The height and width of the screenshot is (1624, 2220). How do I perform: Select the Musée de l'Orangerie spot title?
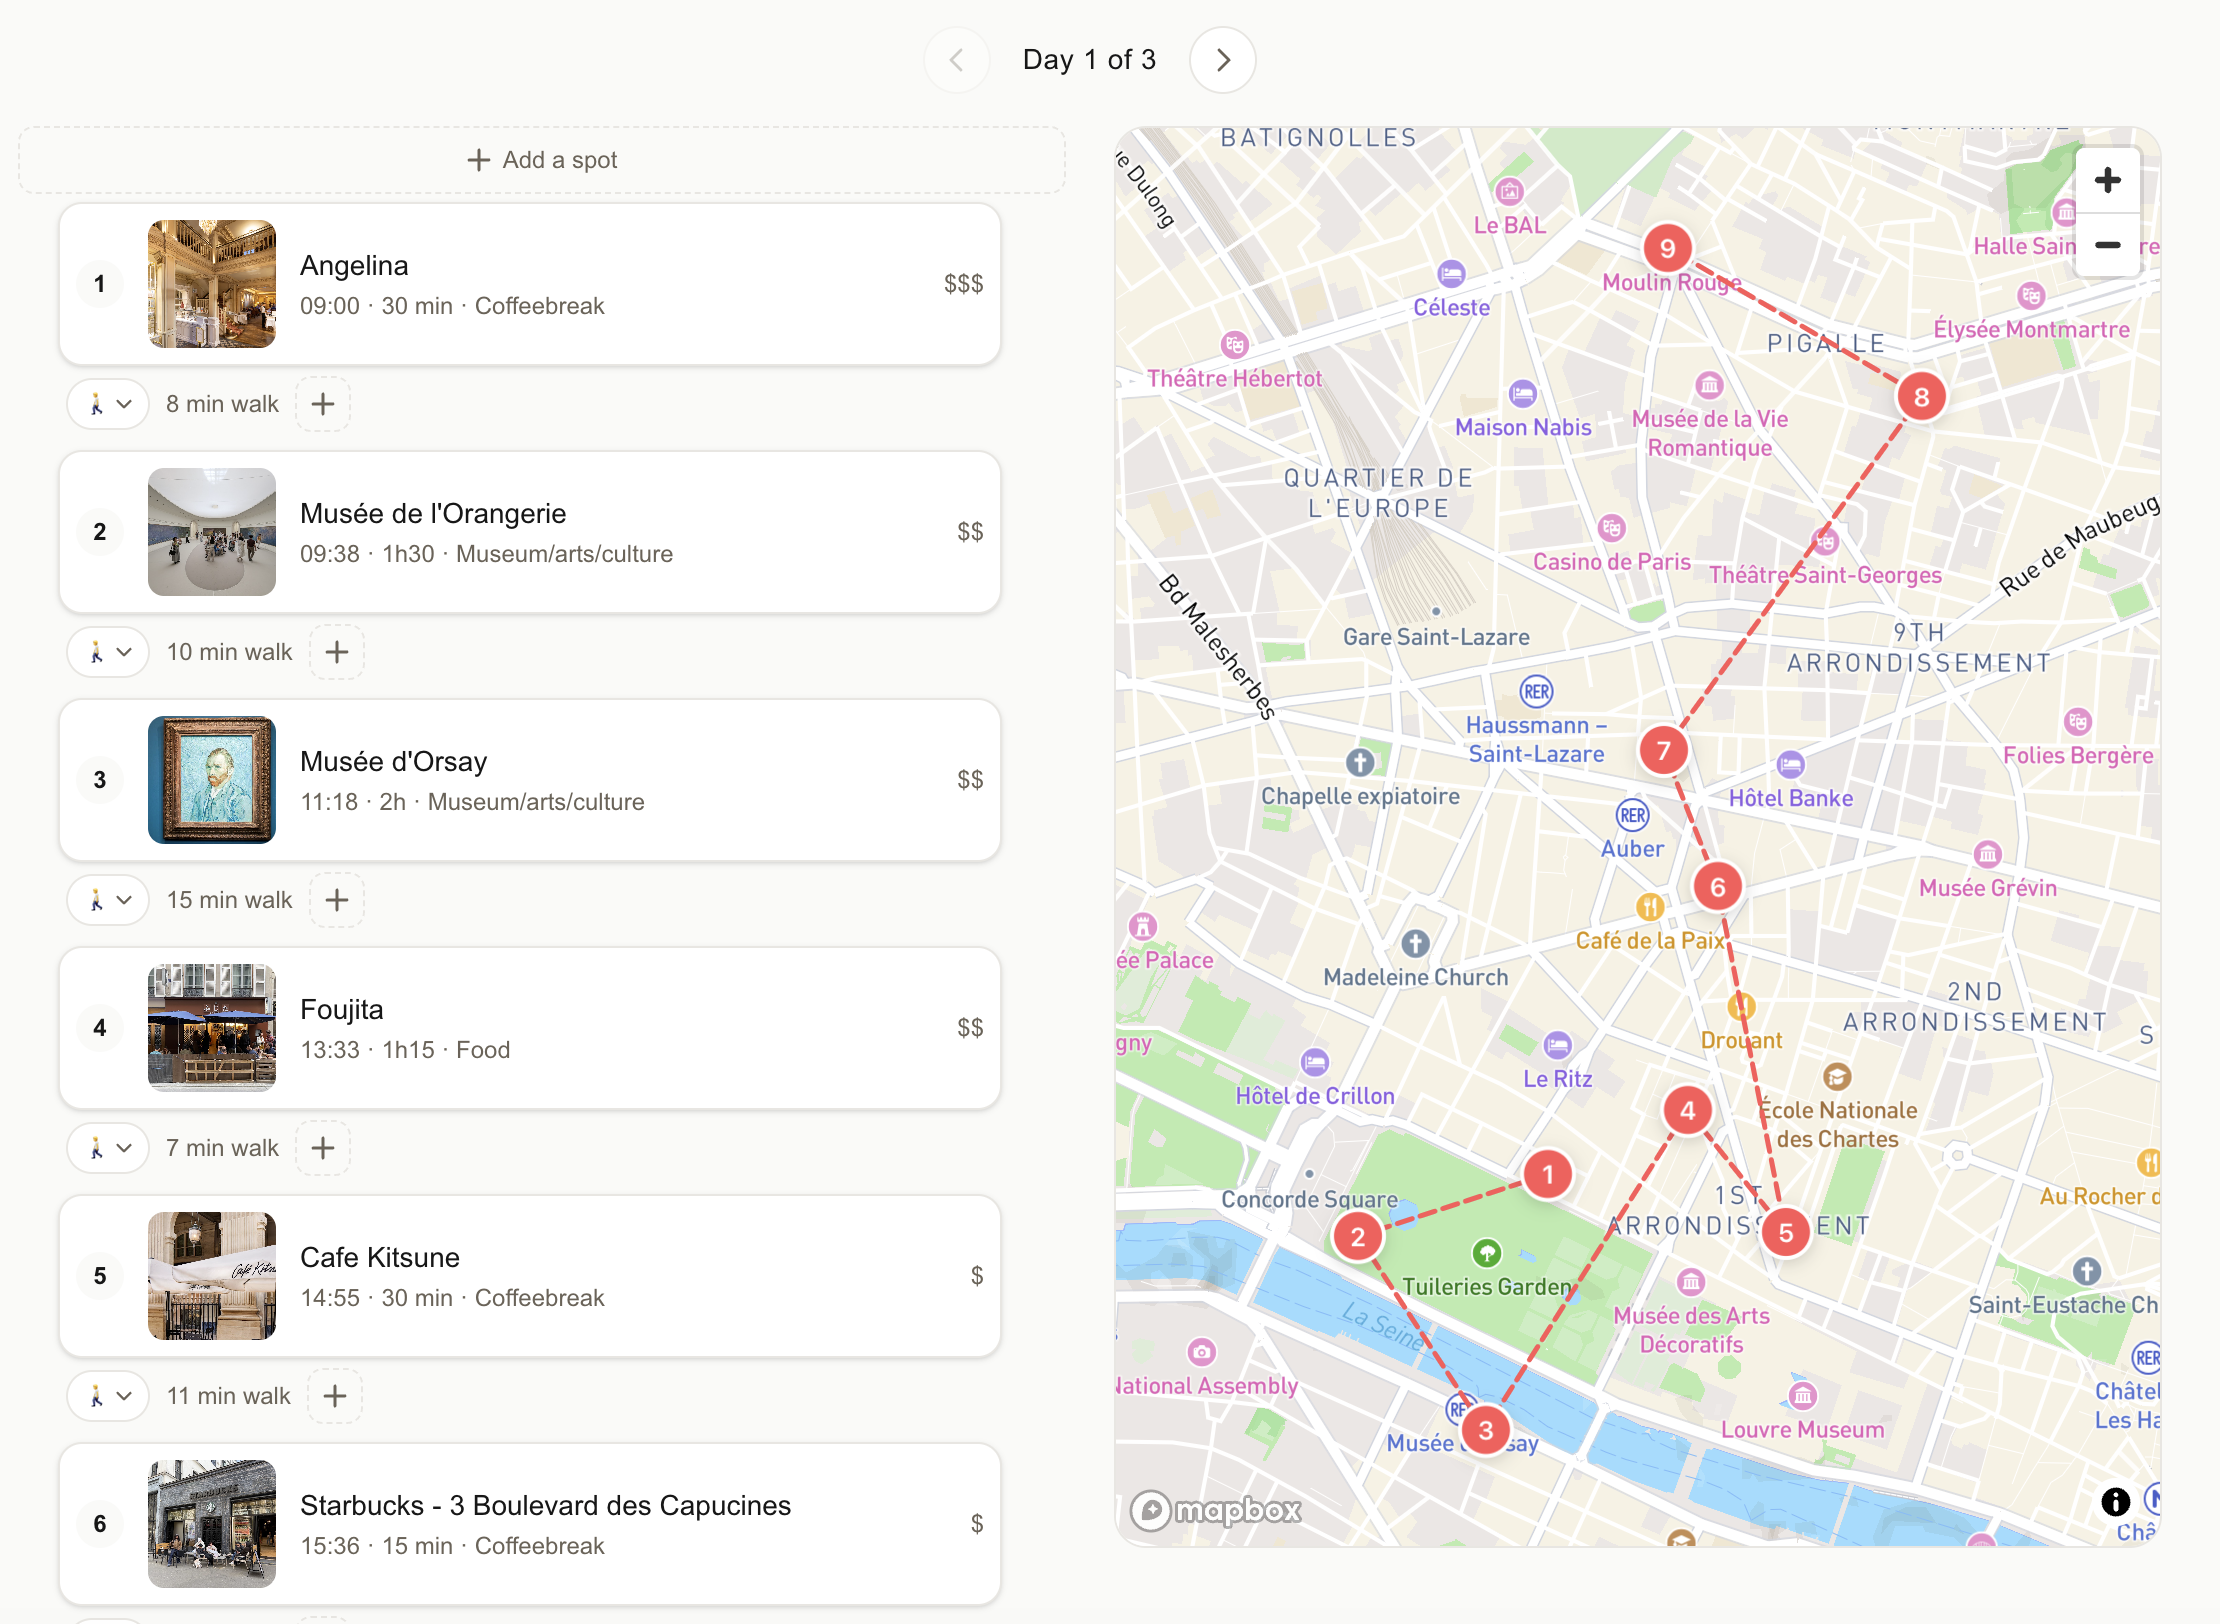[433, 513]
